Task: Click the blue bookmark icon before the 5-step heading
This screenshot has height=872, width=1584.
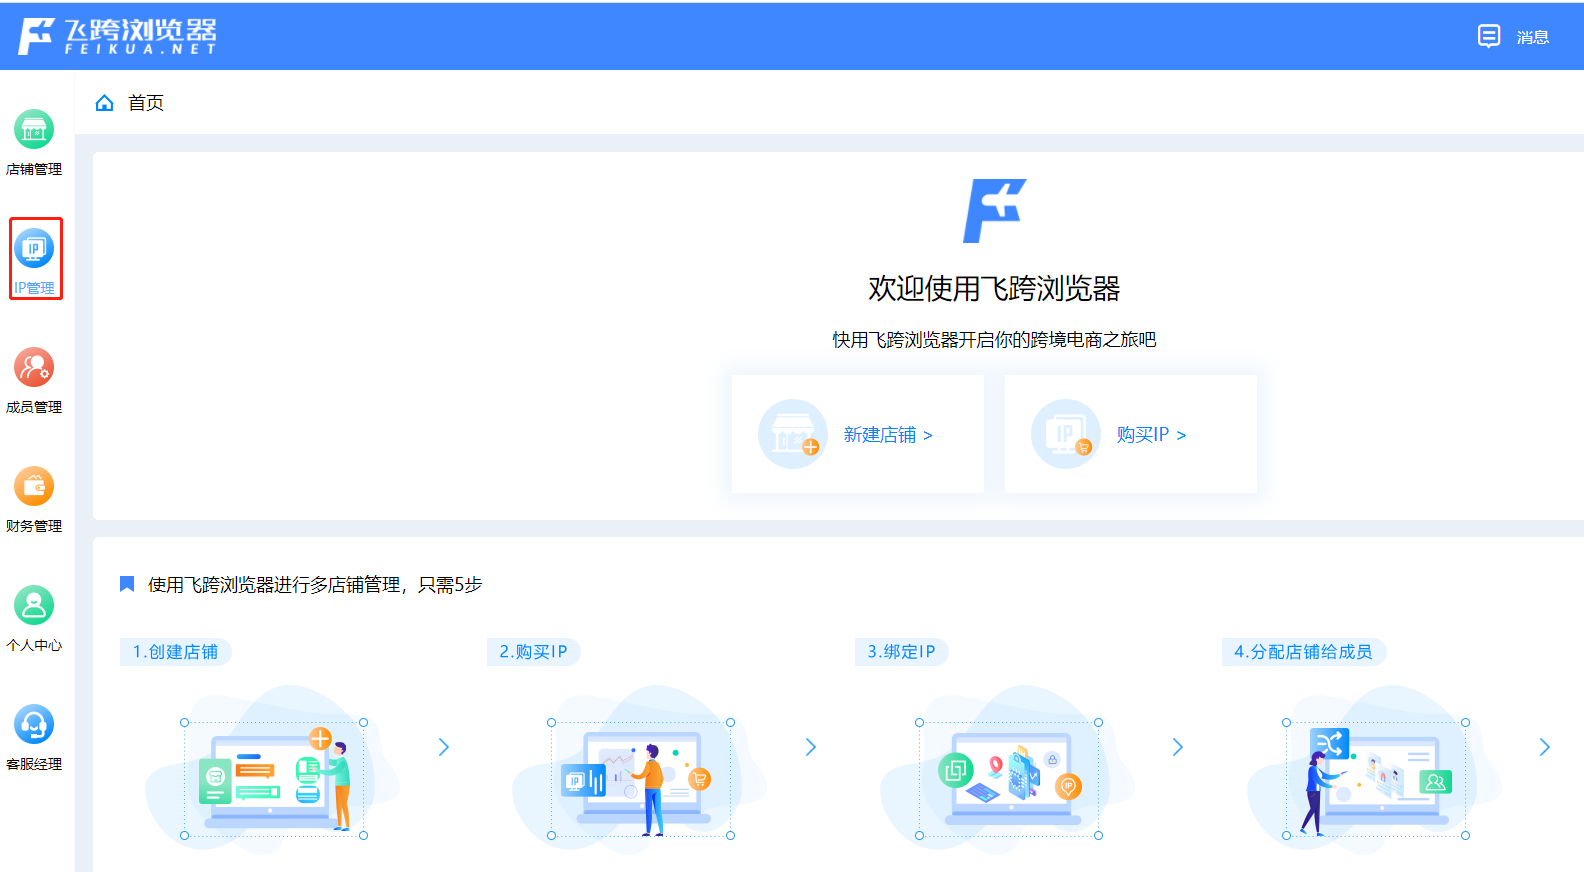Action: (x=127, y=584)
